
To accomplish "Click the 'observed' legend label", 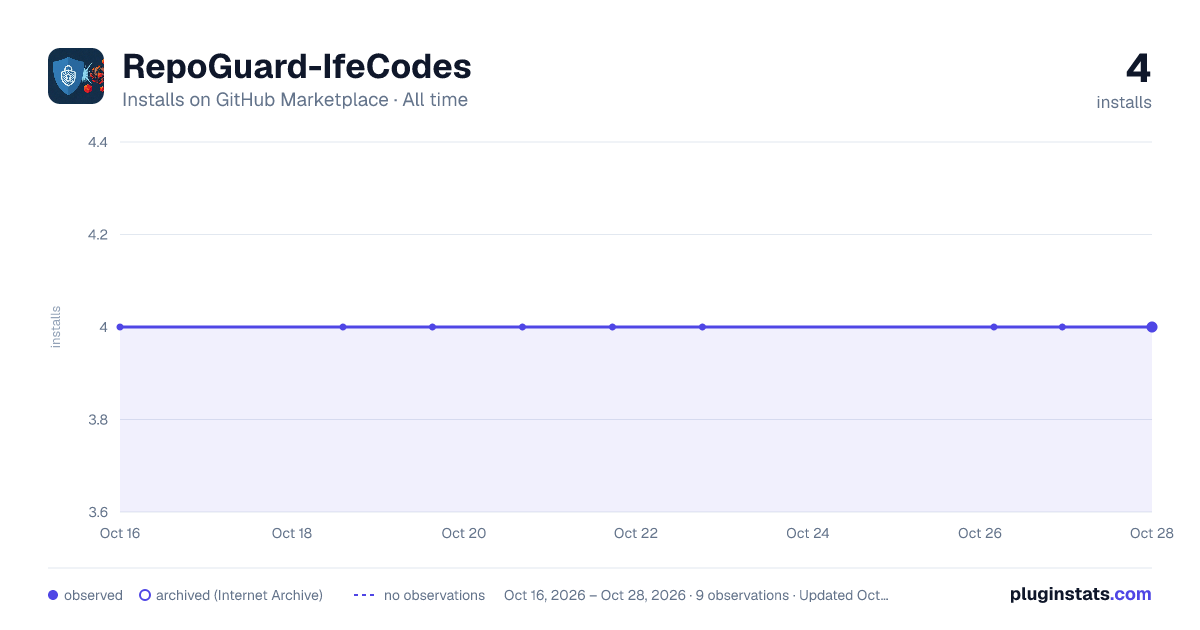I will coord(93,595).
